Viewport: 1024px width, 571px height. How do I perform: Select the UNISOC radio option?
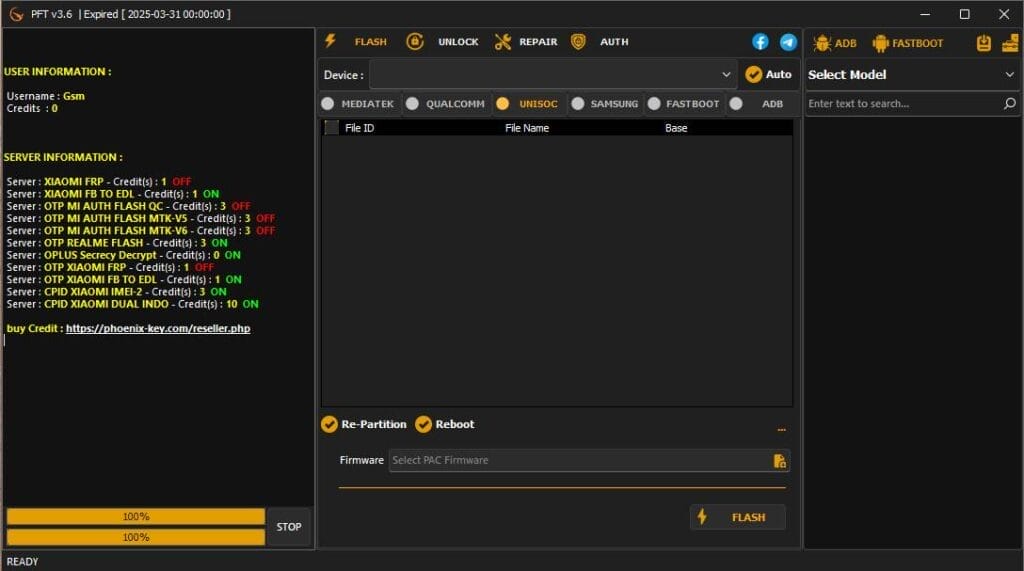pyautogui.click(x=527, y=103)
